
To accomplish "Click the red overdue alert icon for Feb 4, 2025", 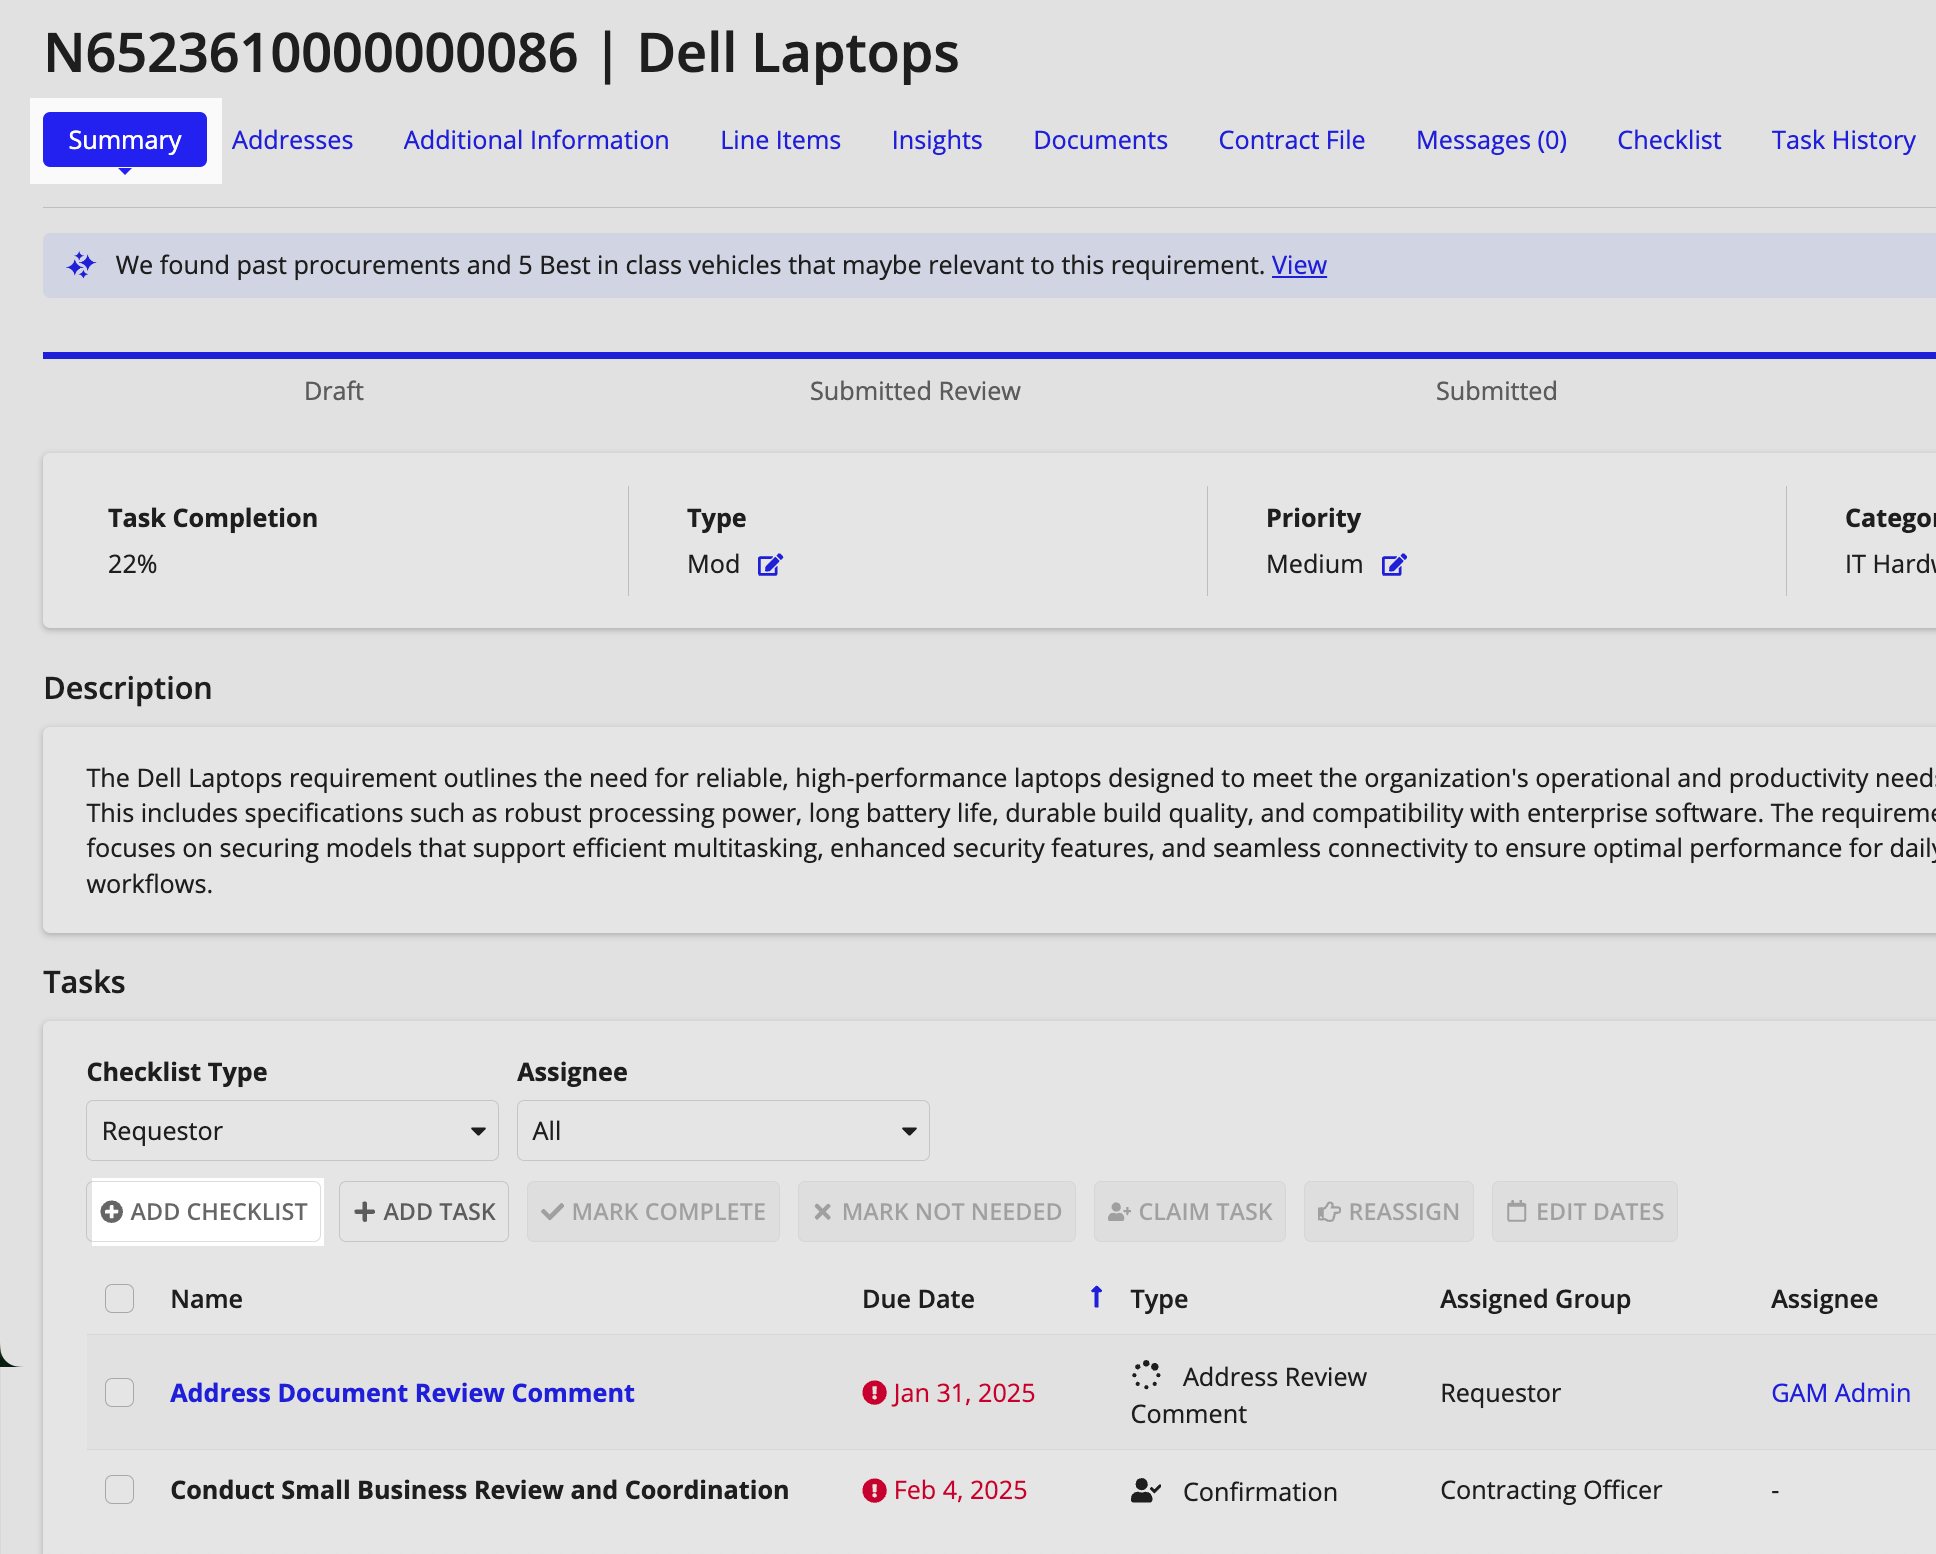I will [874, 1490].
